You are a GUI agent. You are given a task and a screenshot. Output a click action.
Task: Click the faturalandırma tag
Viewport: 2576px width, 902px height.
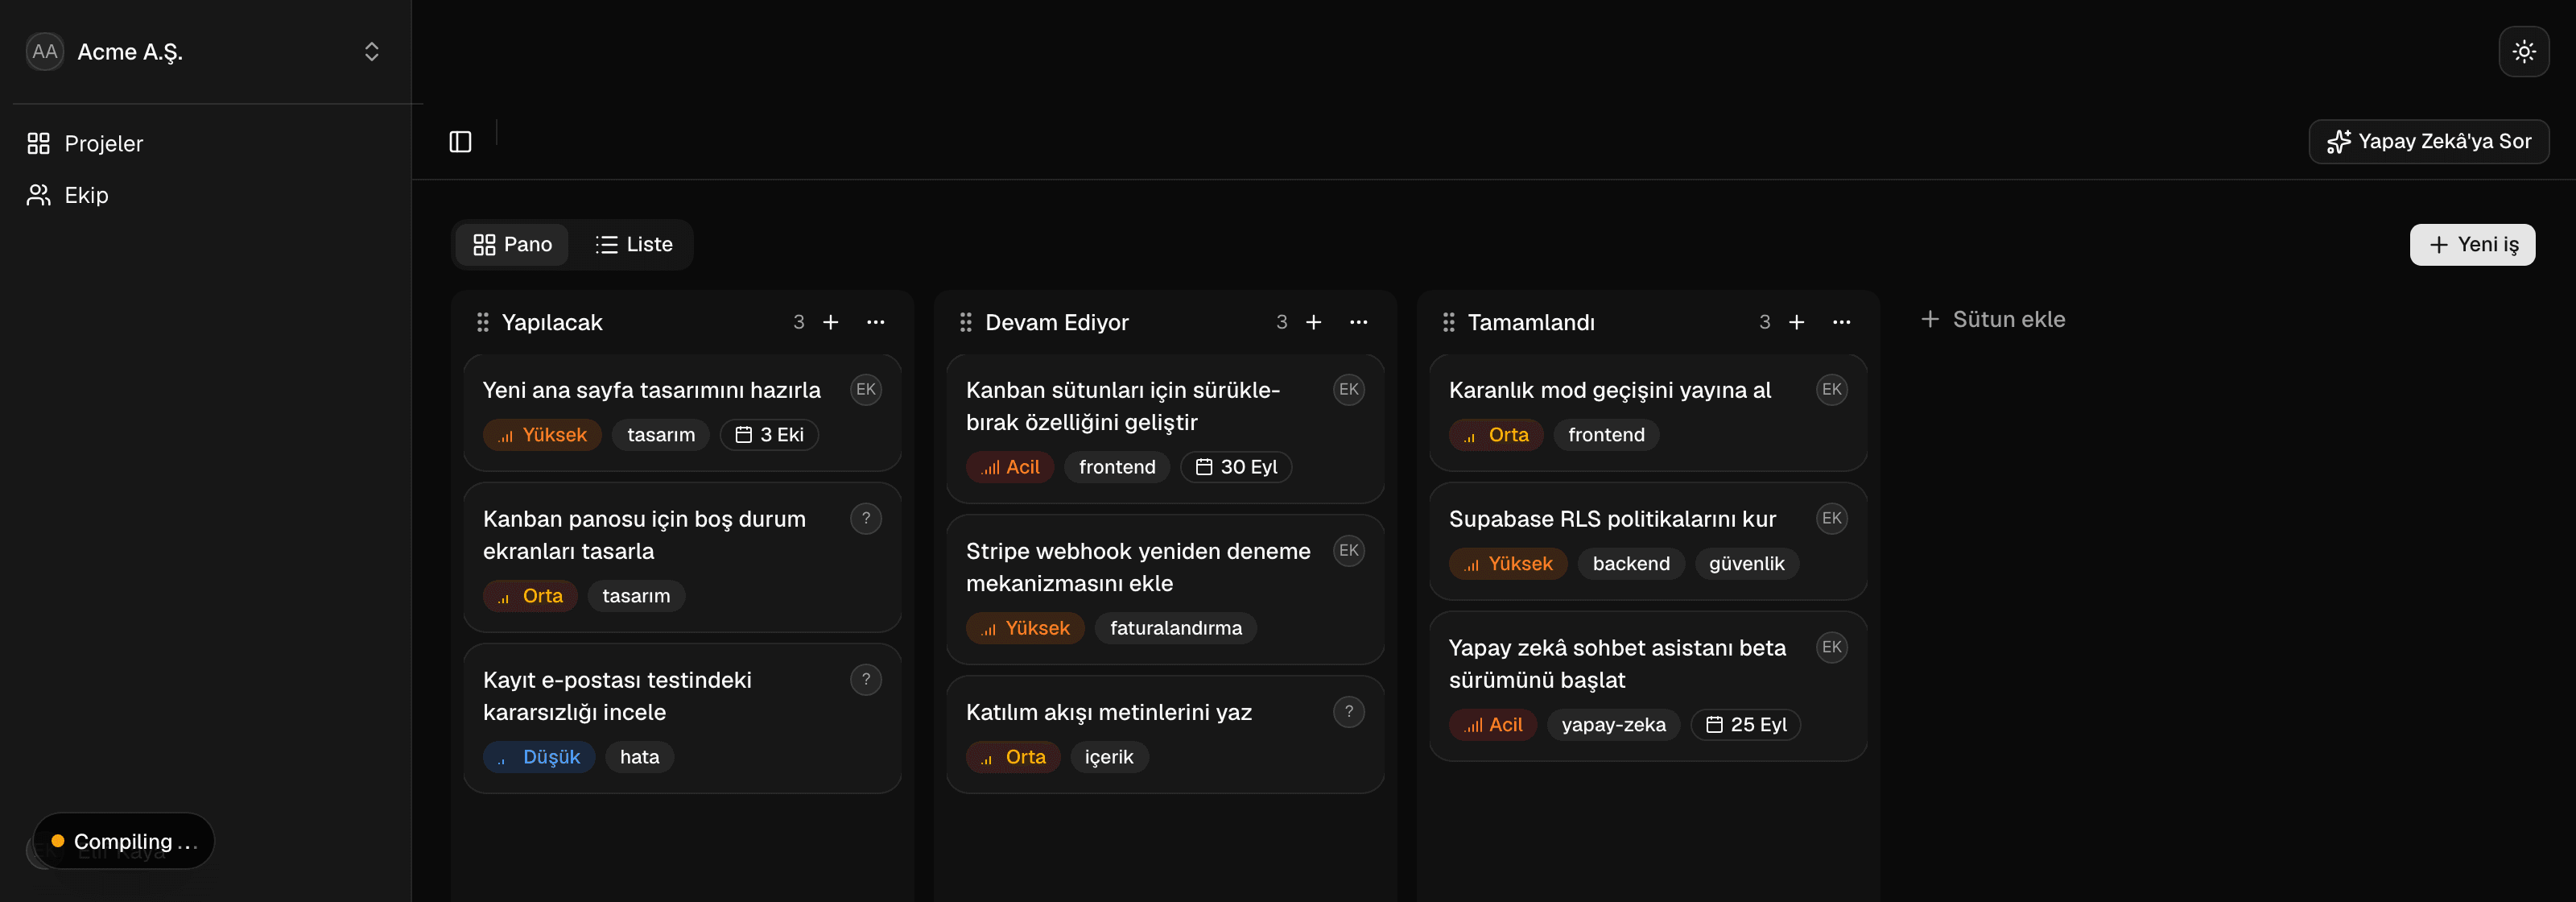(1175, 628)
